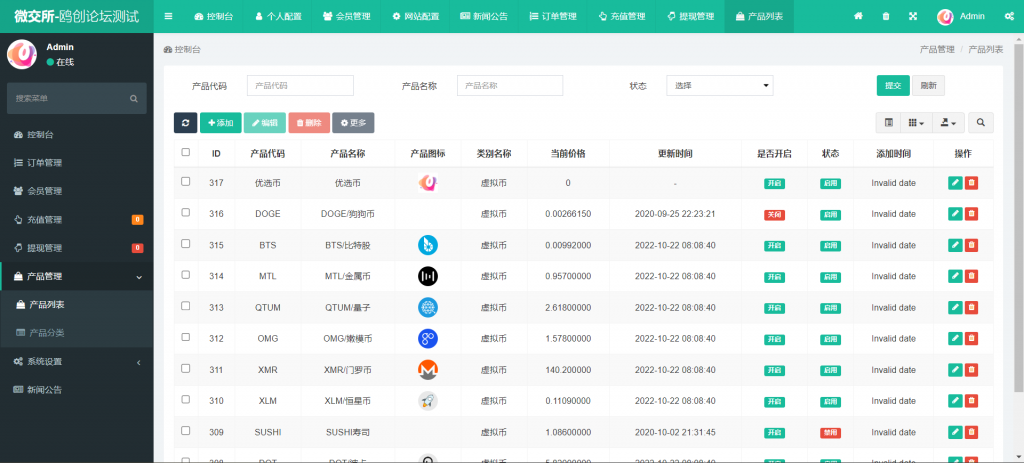Open the columns visibility dropdown

pyautogui.click(x=916, y=123)
